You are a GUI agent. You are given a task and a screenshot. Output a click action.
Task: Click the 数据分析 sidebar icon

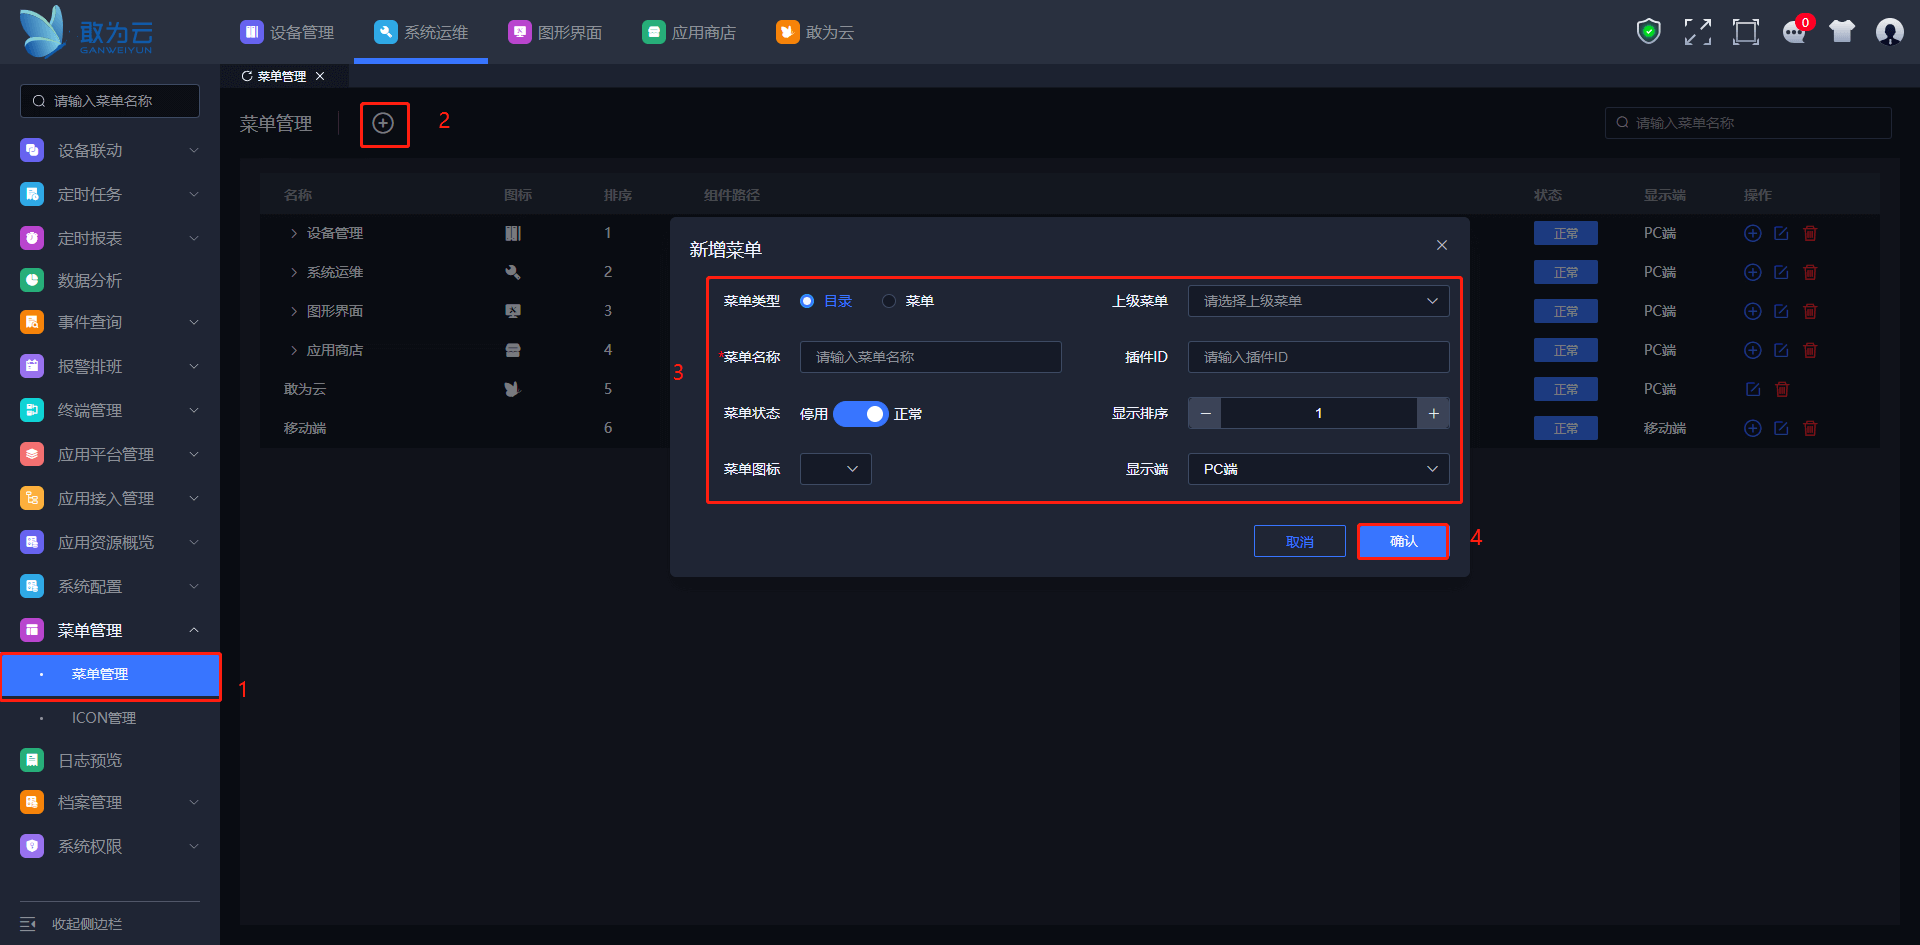tap(32, 280)
